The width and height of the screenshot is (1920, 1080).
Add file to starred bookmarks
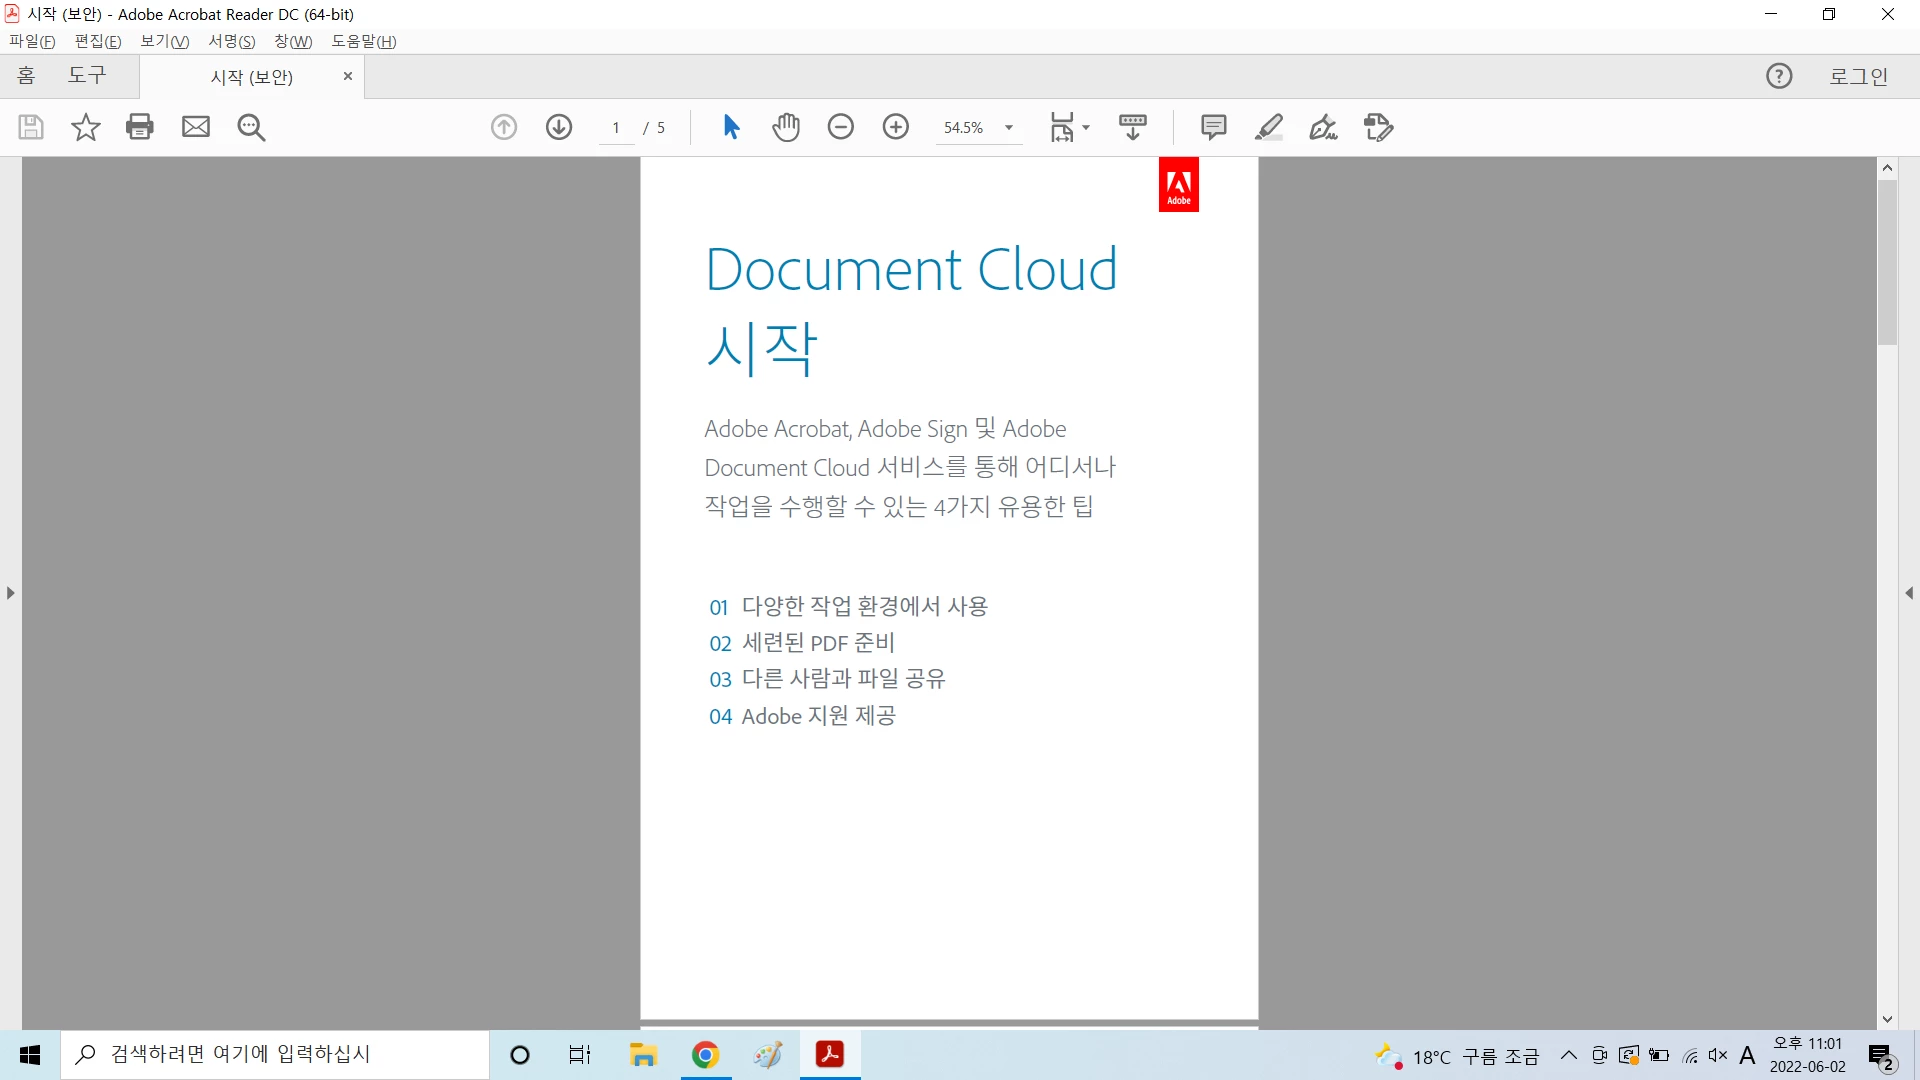86,127
